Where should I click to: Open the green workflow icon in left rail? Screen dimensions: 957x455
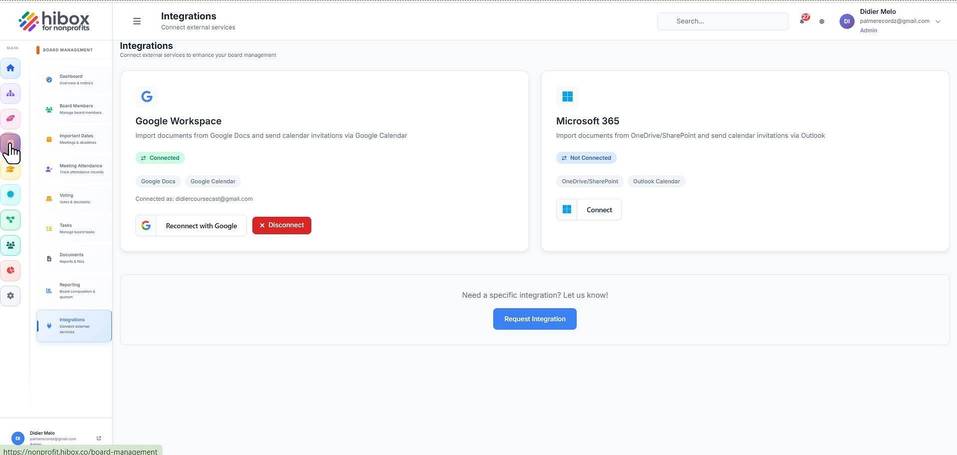[x=10, y=220]
